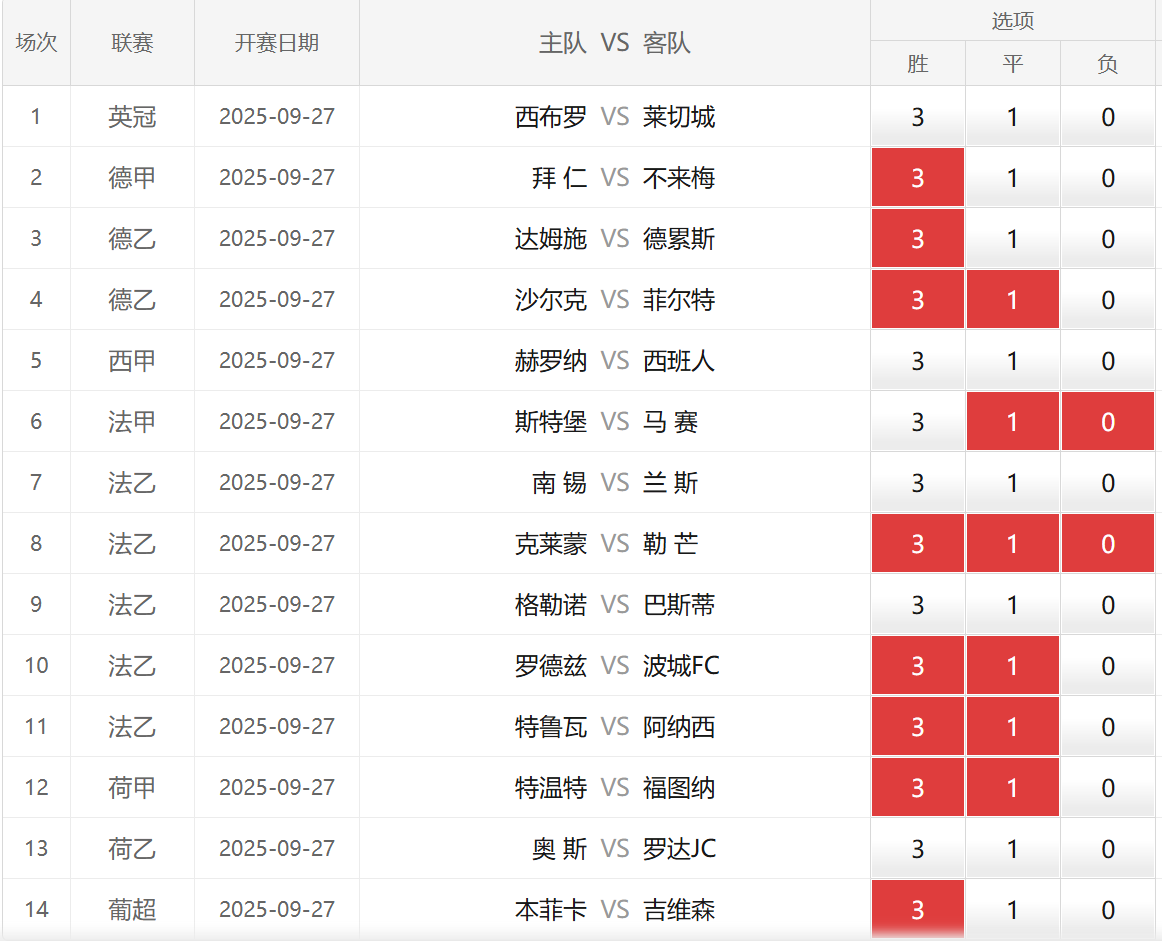Deselect draw option 1 in 沙尔克 vs 菲尔特 row
Viewport: 1162px width, 948px height.
[x=1012, y=300]
